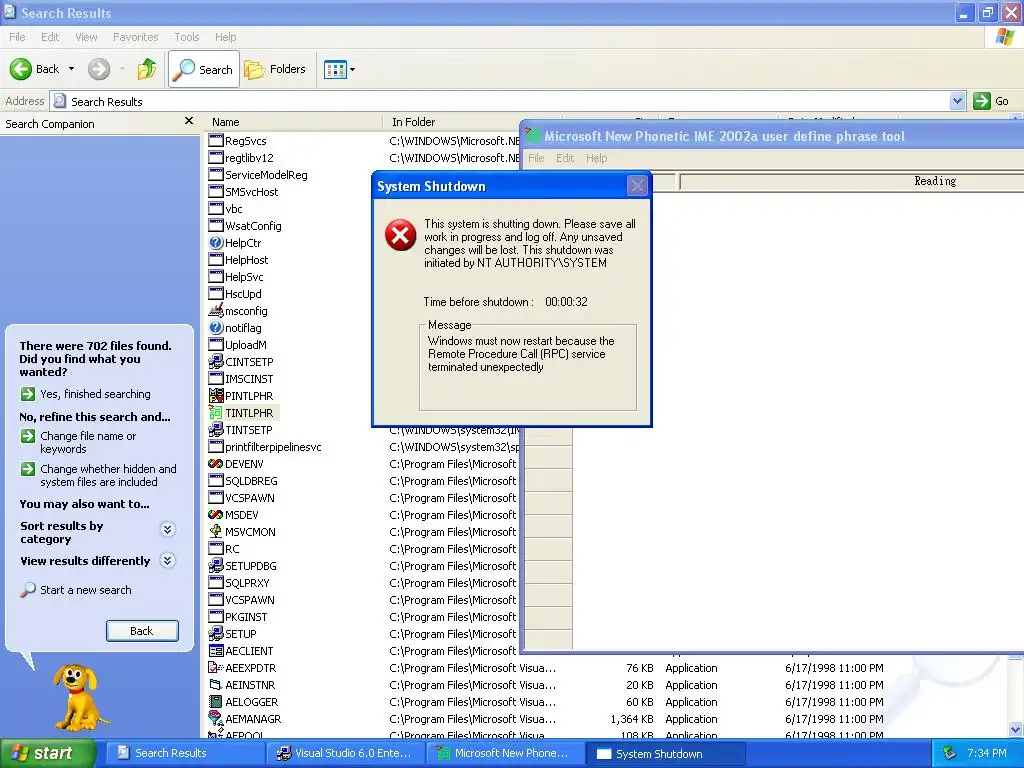
Task: Open the View menu in Search Results
Action: point(86,37)
